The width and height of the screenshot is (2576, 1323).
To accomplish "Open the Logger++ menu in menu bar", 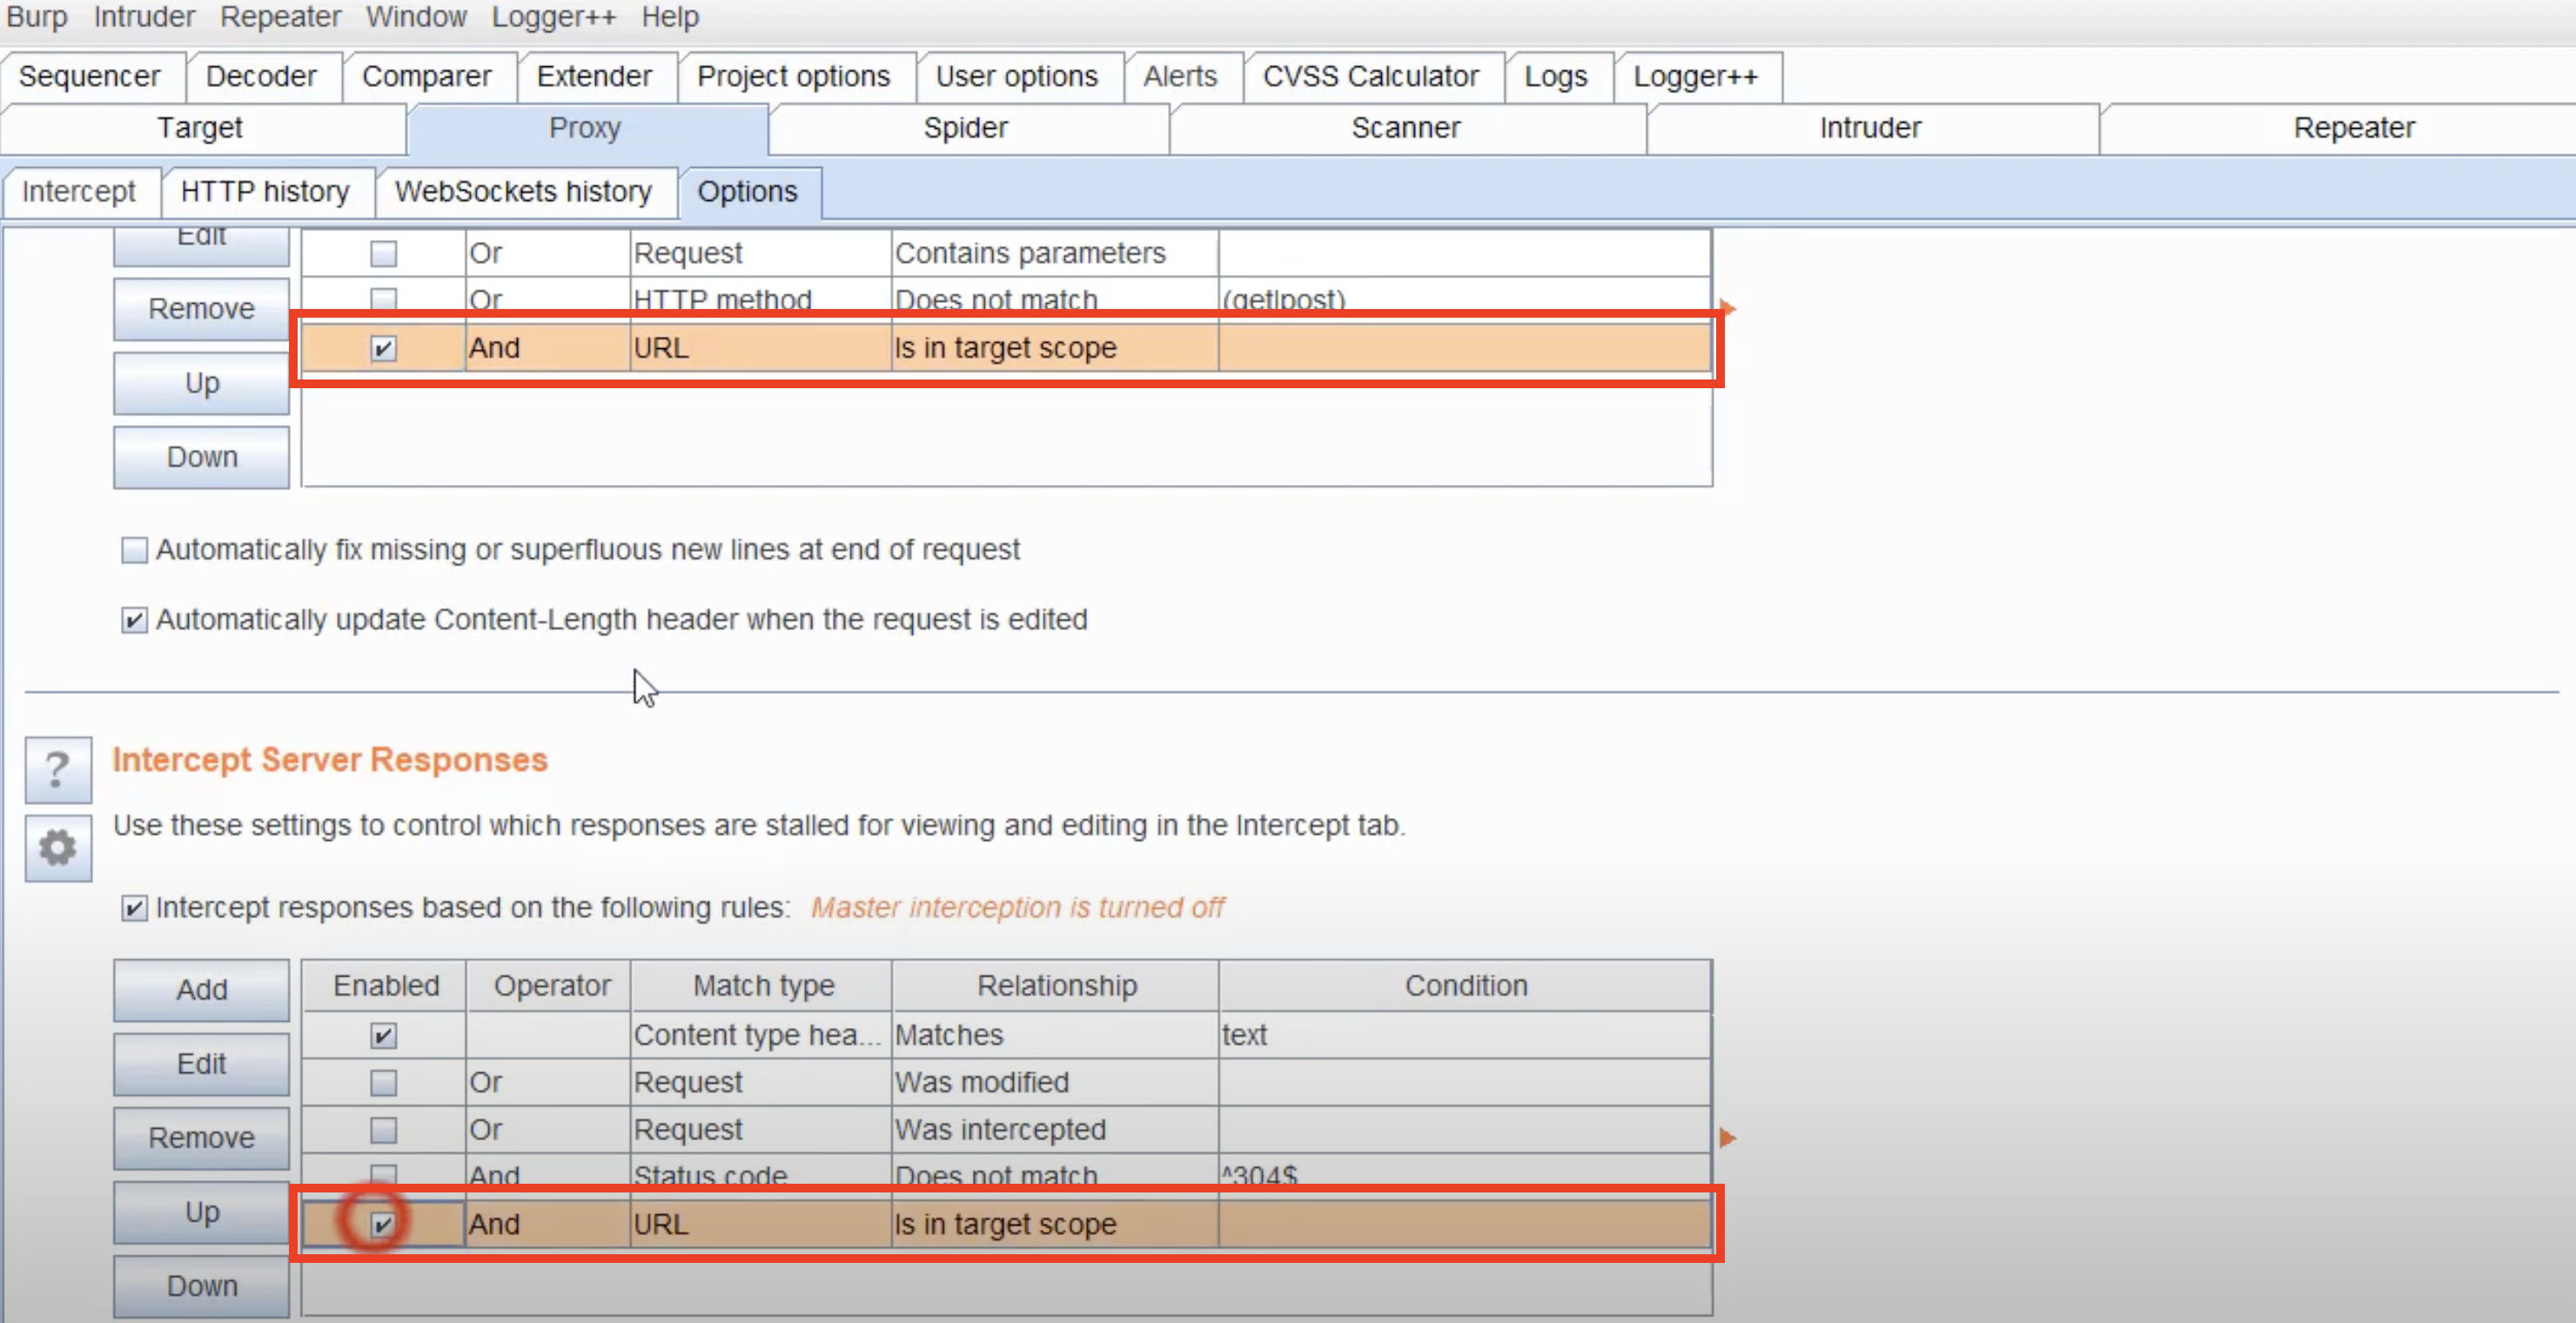I will [553, 17].
